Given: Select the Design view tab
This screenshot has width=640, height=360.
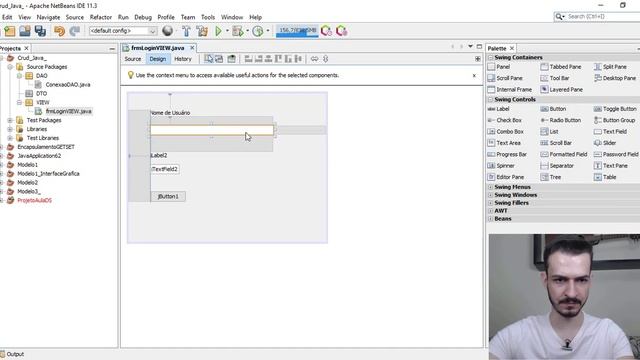Looking at the screenshot, I should [158, 59].
